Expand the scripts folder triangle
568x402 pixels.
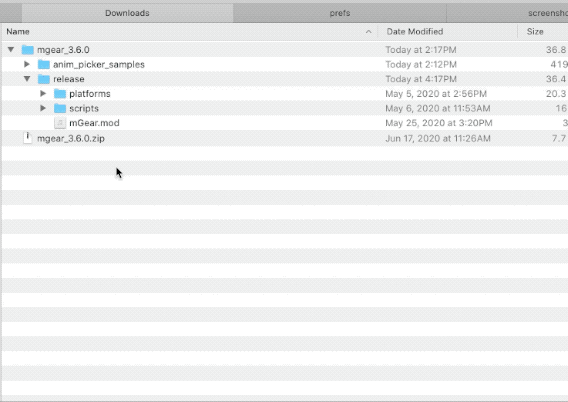[43, 108]
